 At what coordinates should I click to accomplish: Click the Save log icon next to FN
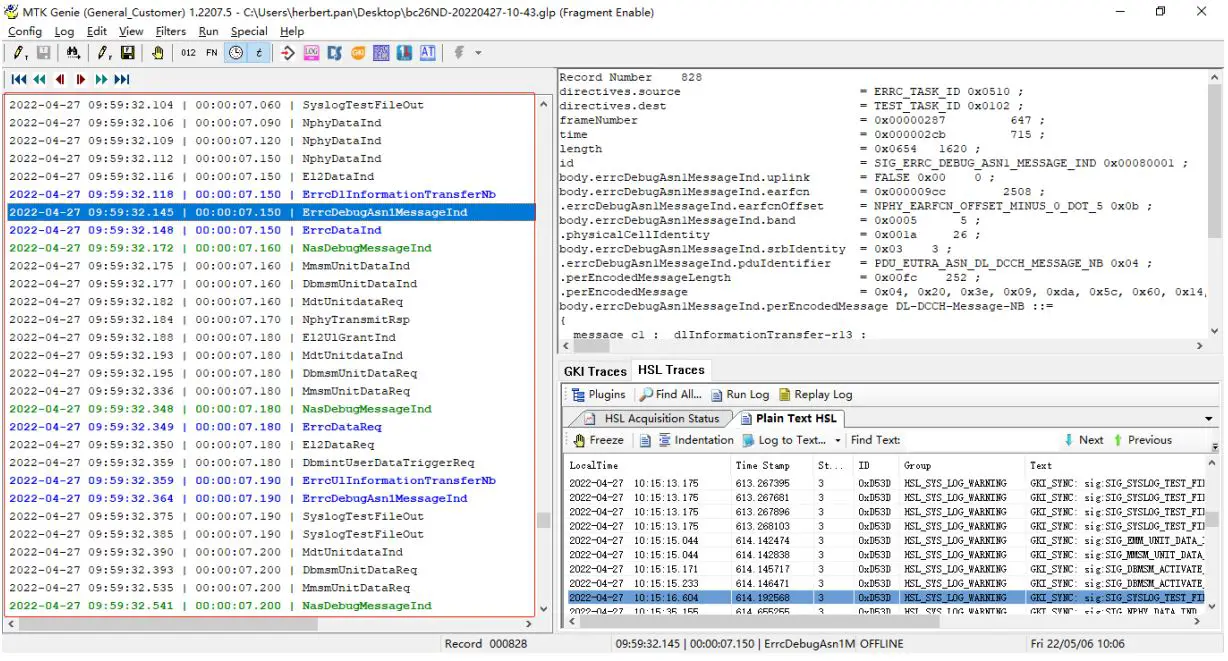[x=128, y=53]
